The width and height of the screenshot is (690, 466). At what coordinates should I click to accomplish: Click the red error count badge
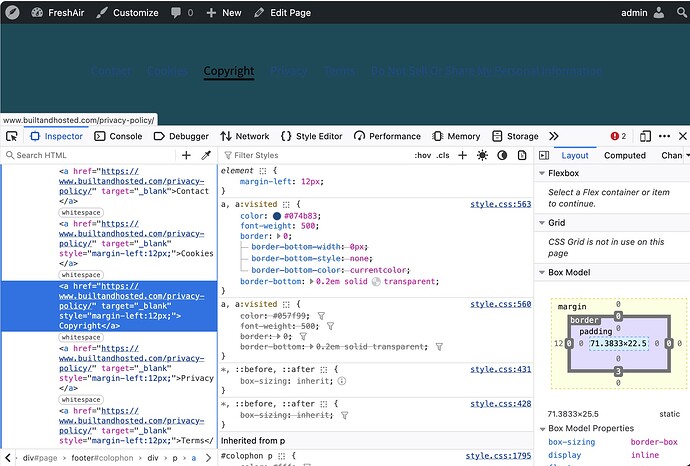click(618, 136)
